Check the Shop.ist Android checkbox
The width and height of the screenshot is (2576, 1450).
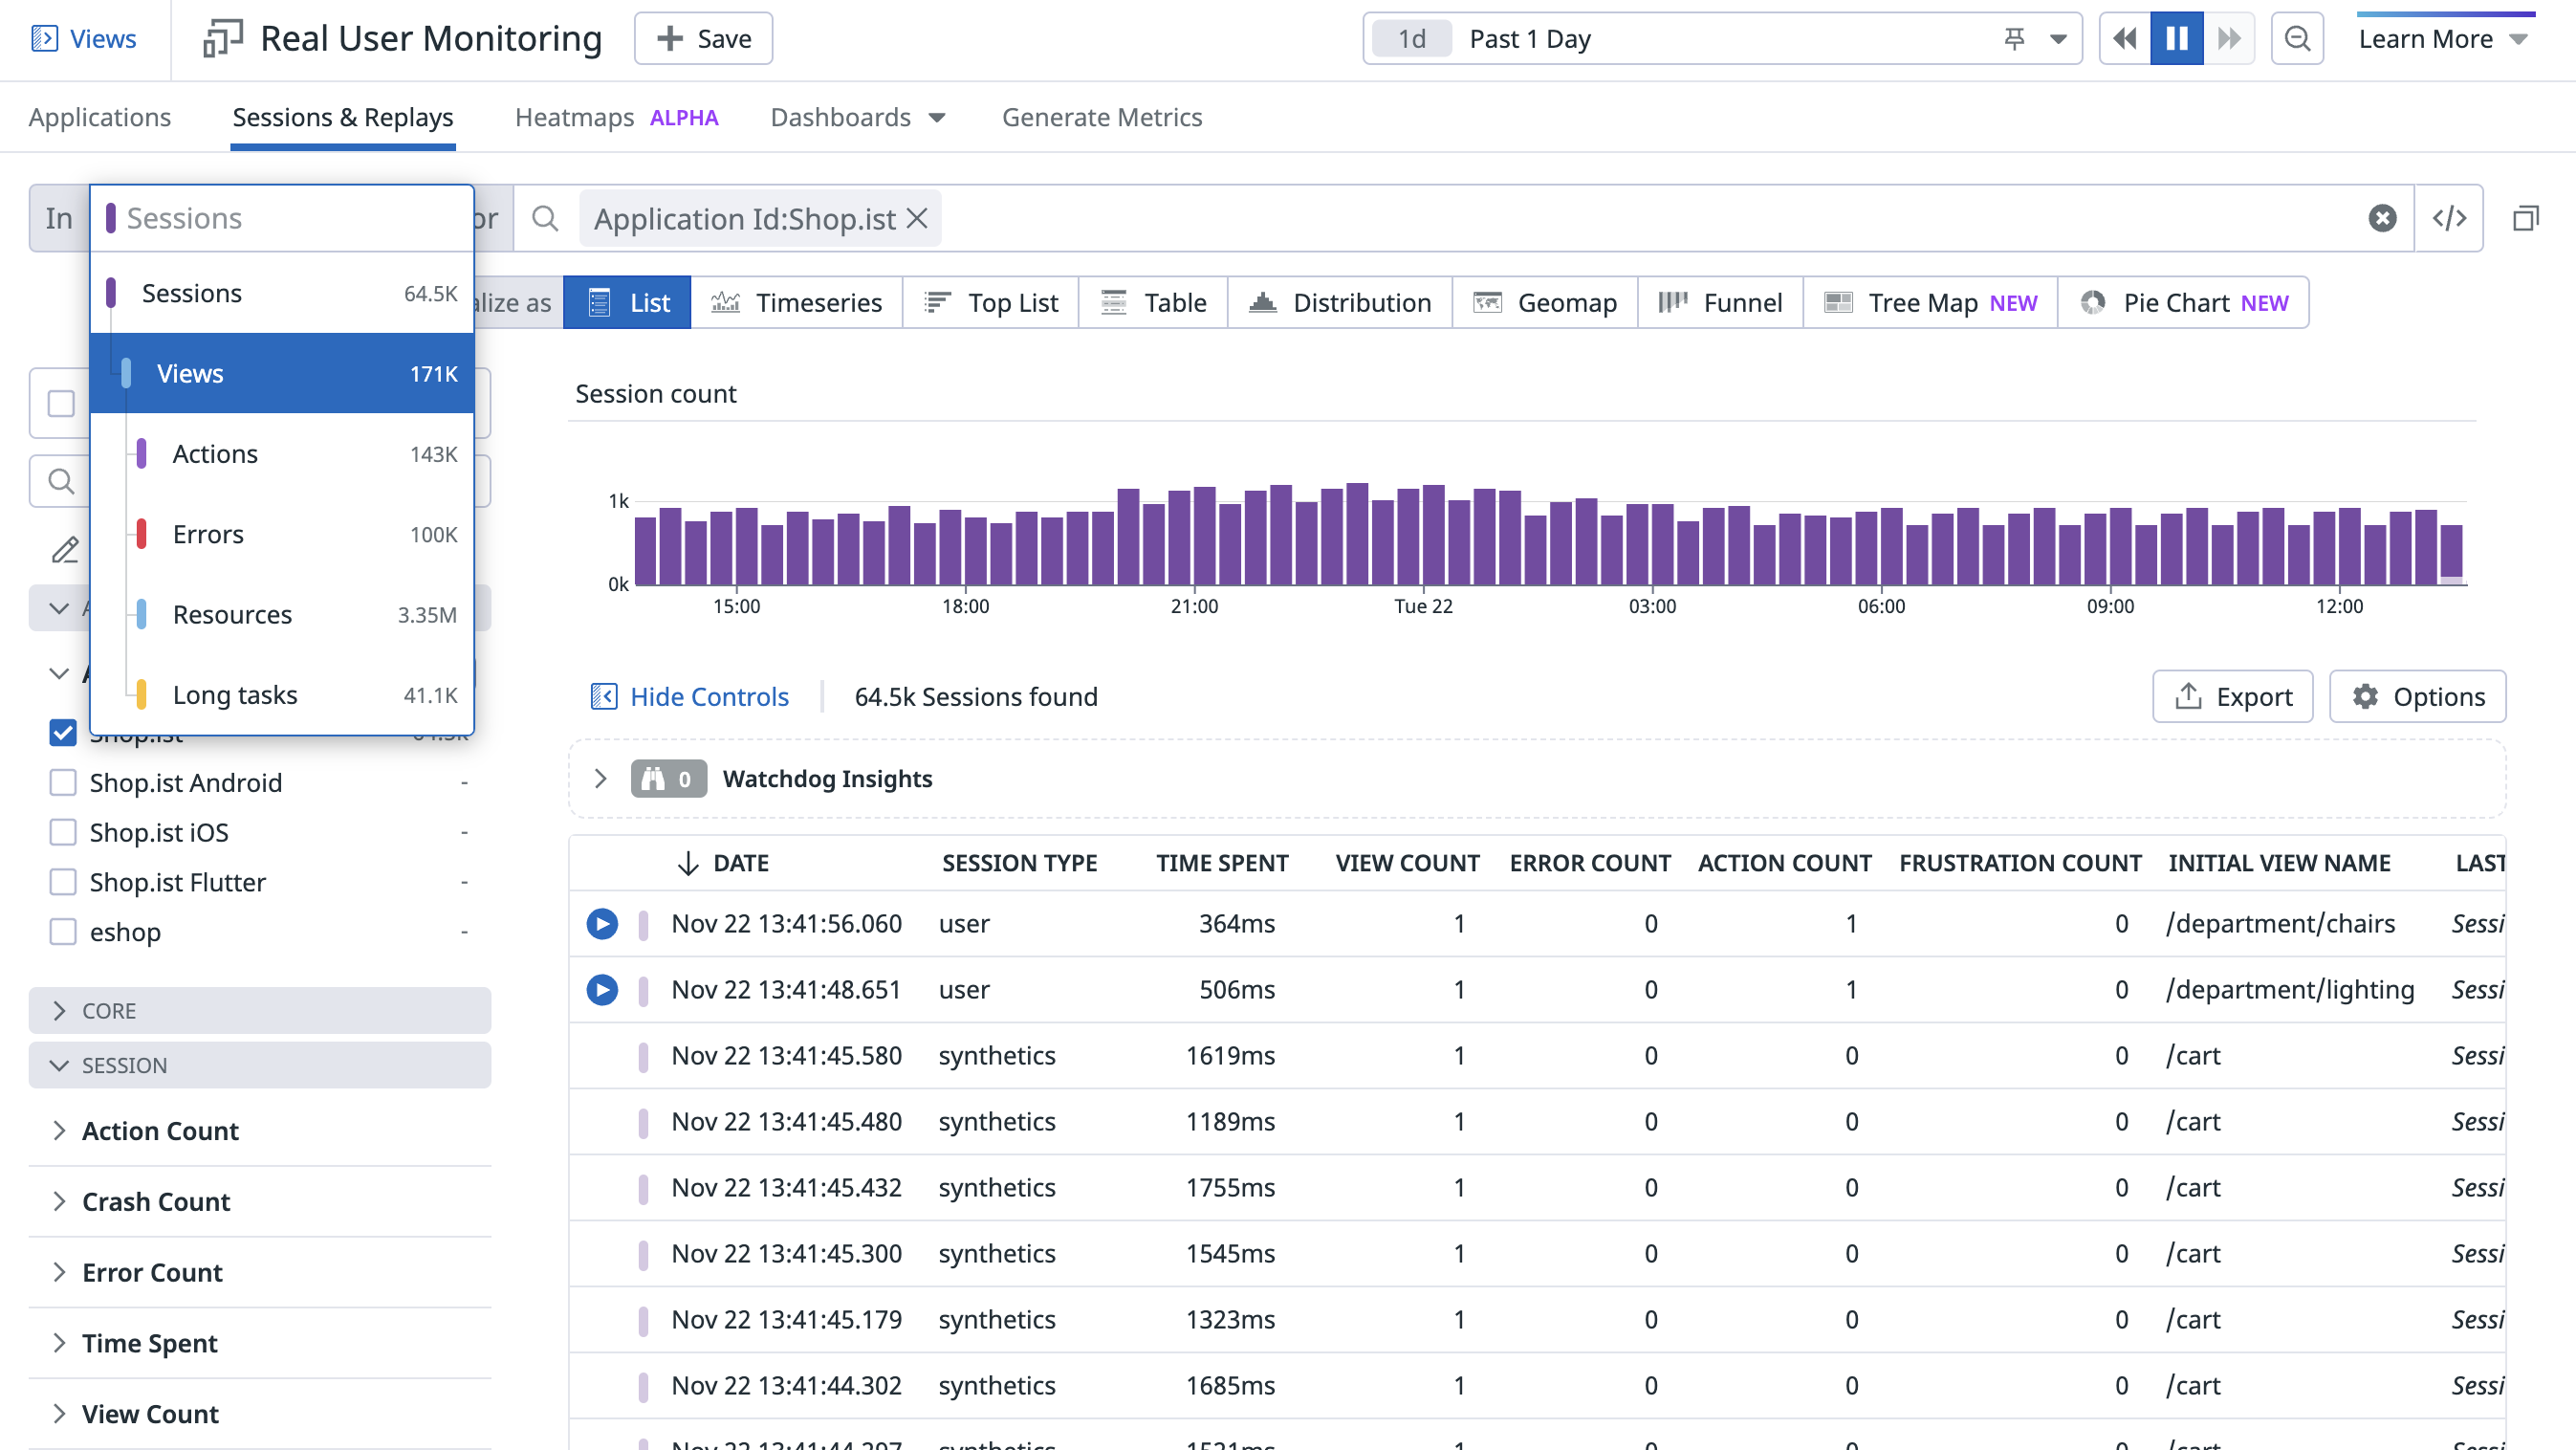coord(63,783)
